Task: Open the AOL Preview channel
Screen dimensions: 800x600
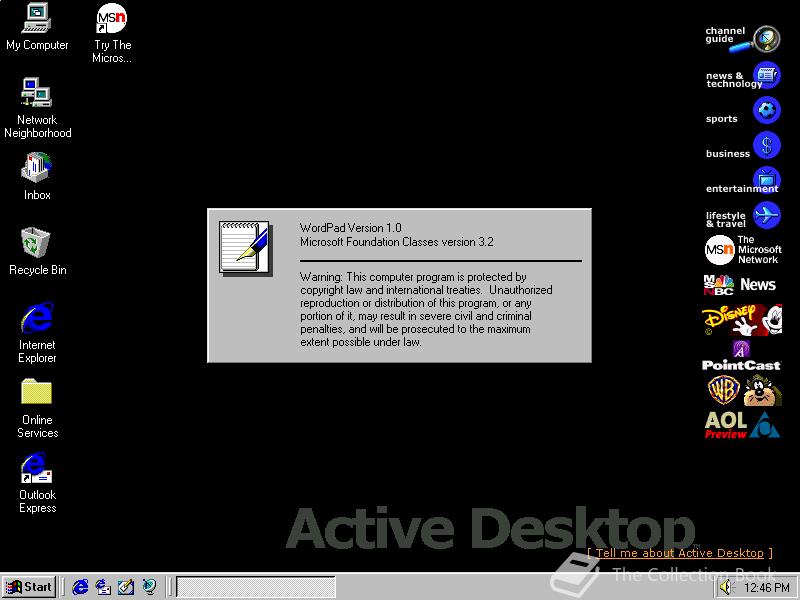Action: point(742,425)
